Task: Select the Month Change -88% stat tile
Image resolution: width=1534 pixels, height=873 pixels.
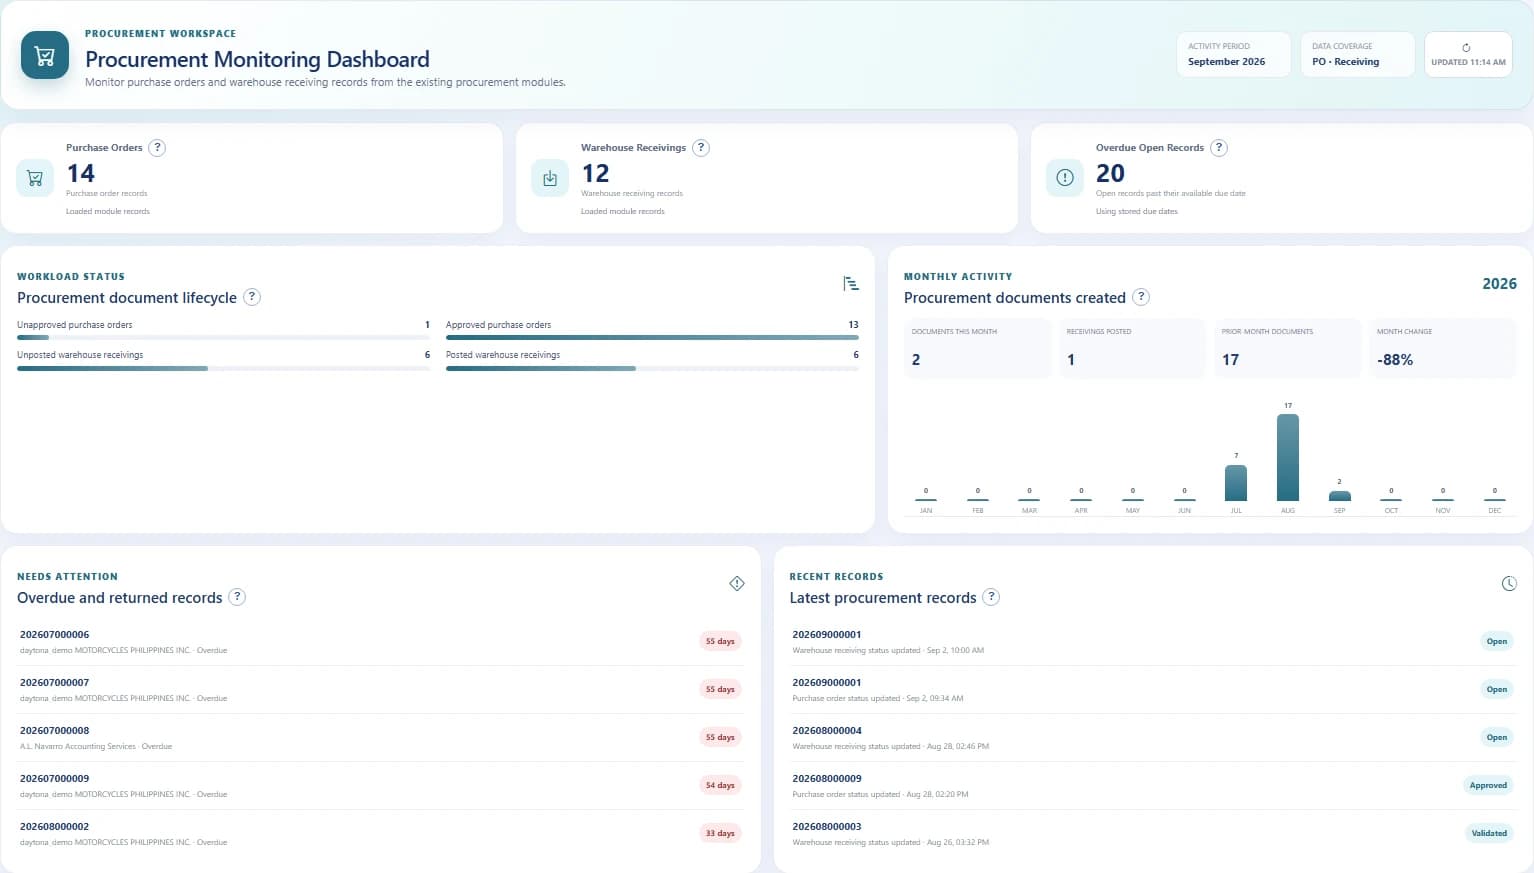Action: pyautogui.click(x=1443, y=348)
